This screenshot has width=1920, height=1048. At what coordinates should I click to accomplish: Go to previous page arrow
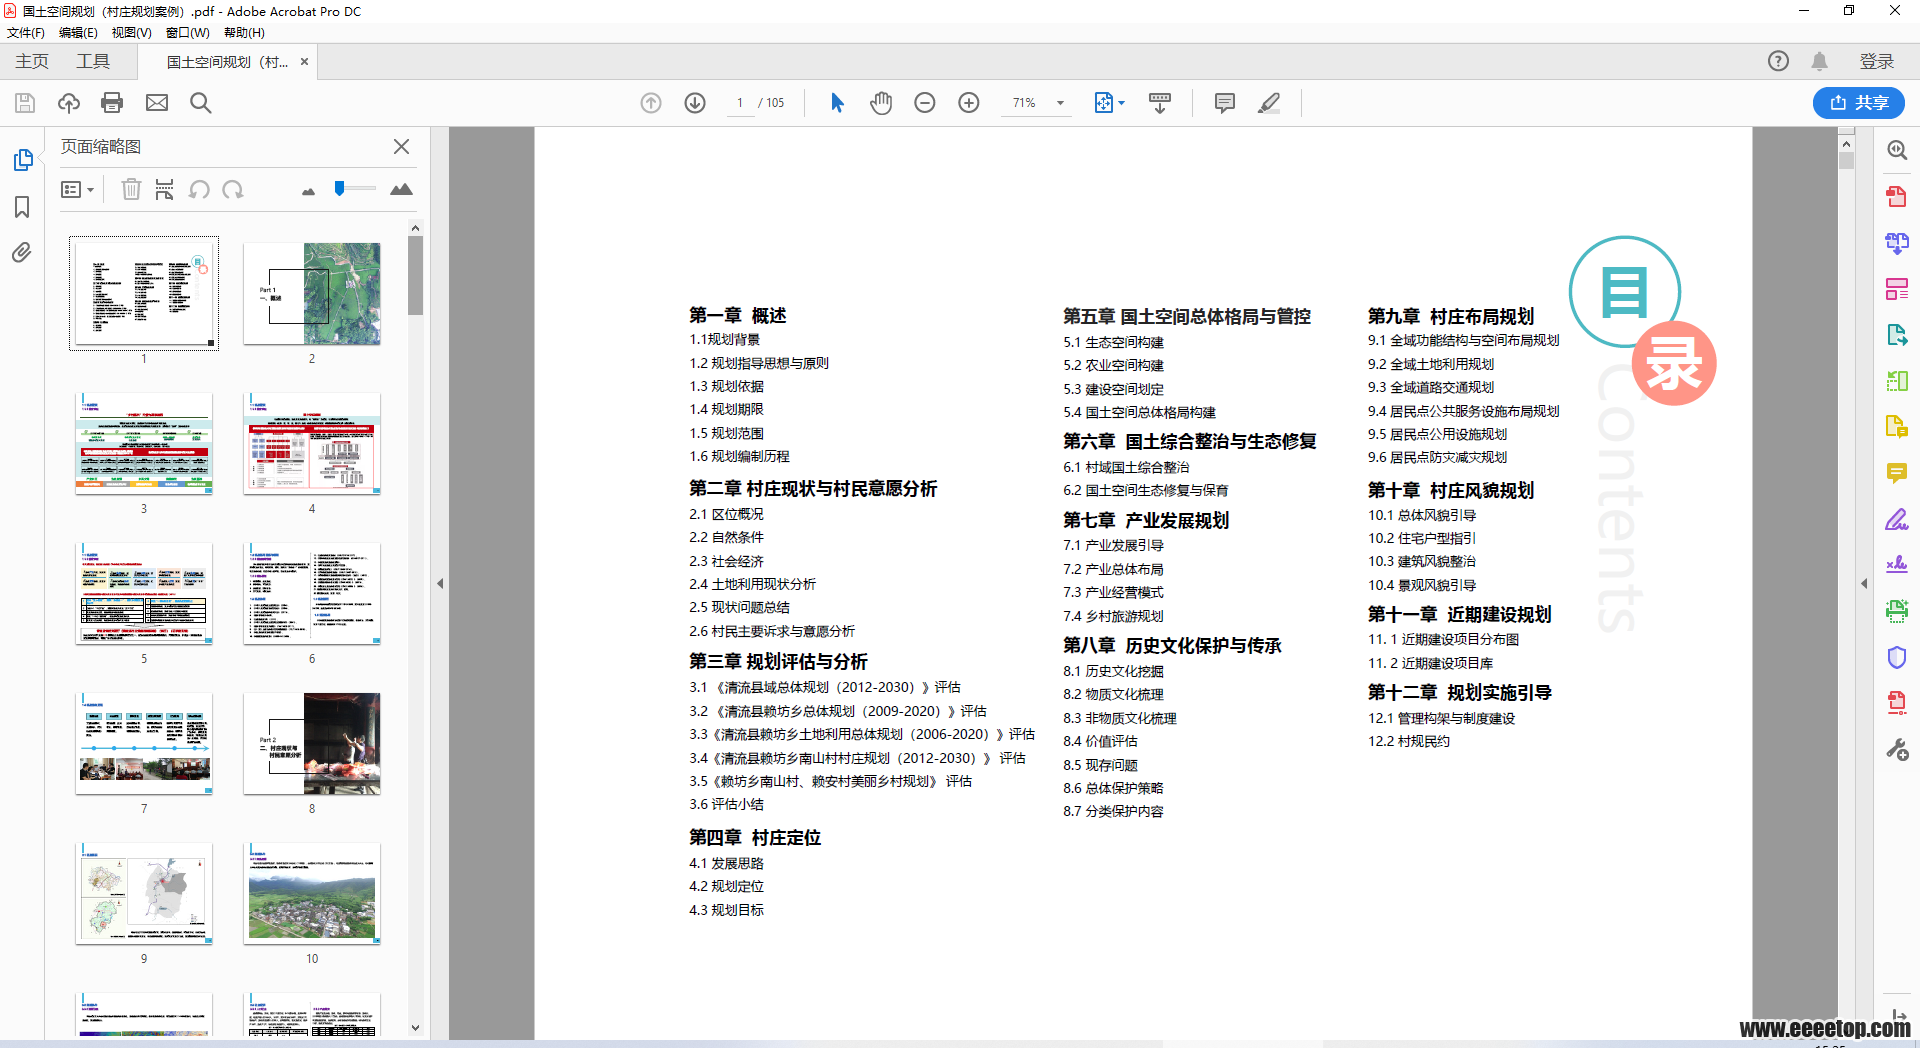(x=651, y=103)
